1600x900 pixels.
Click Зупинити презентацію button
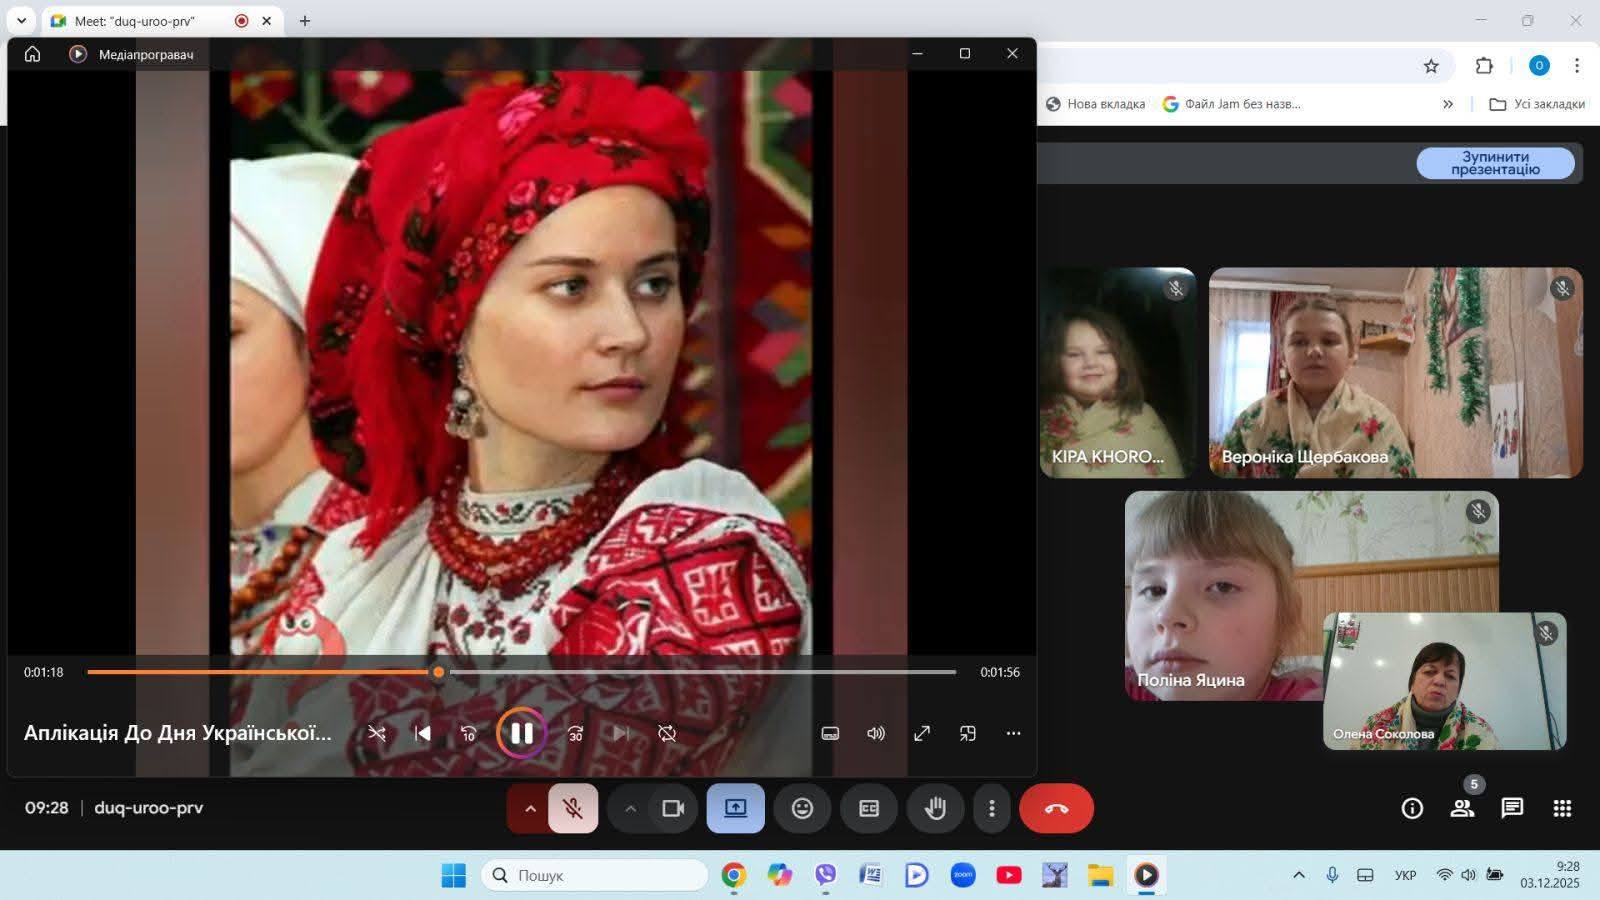tap(1495, 163)
